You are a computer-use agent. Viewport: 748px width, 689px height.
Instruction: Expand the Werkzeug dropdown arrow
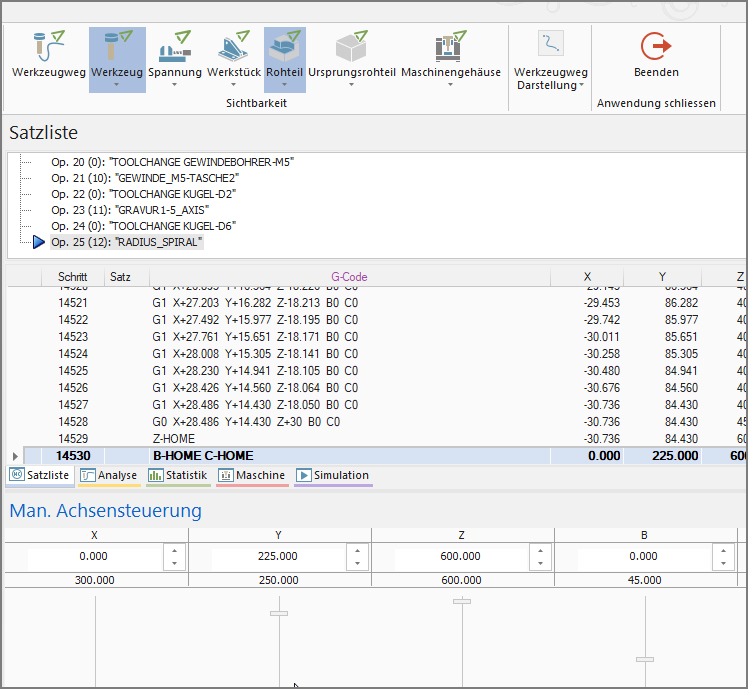[x=116, y=85]
